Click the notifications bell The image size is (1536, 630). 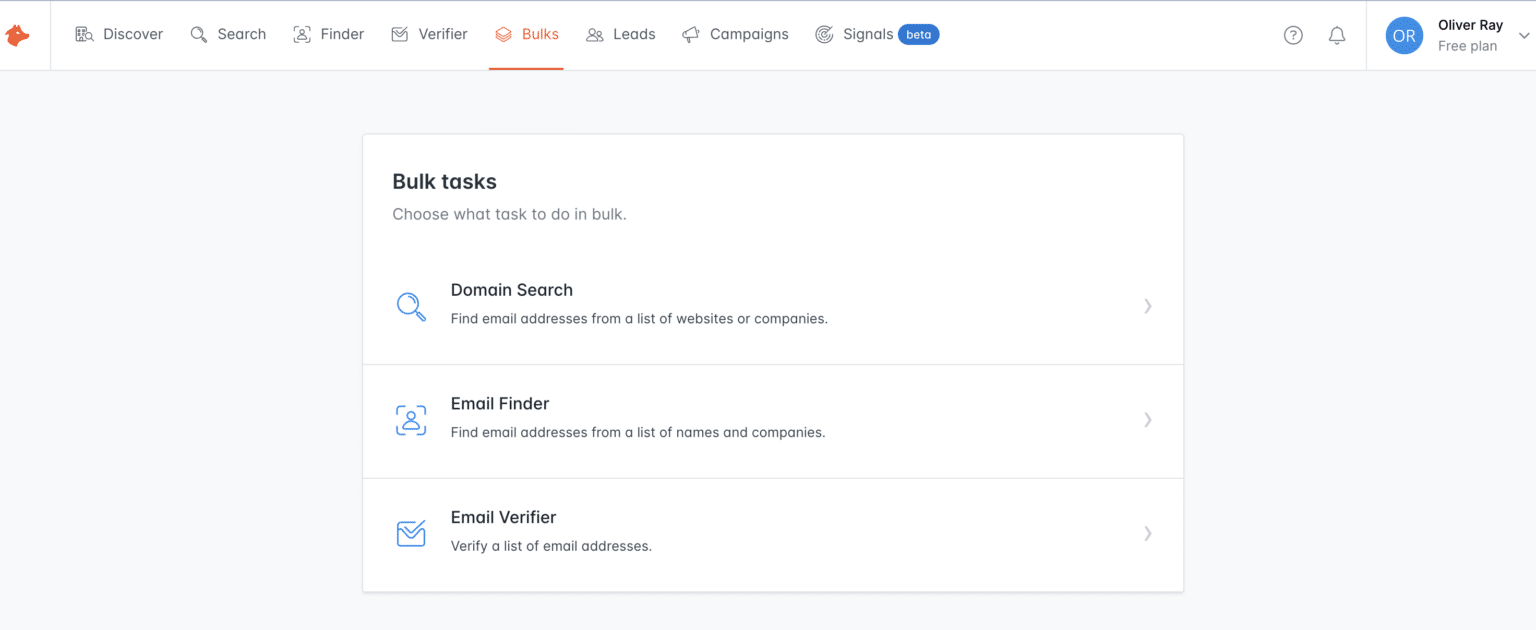pos(1337,34)
